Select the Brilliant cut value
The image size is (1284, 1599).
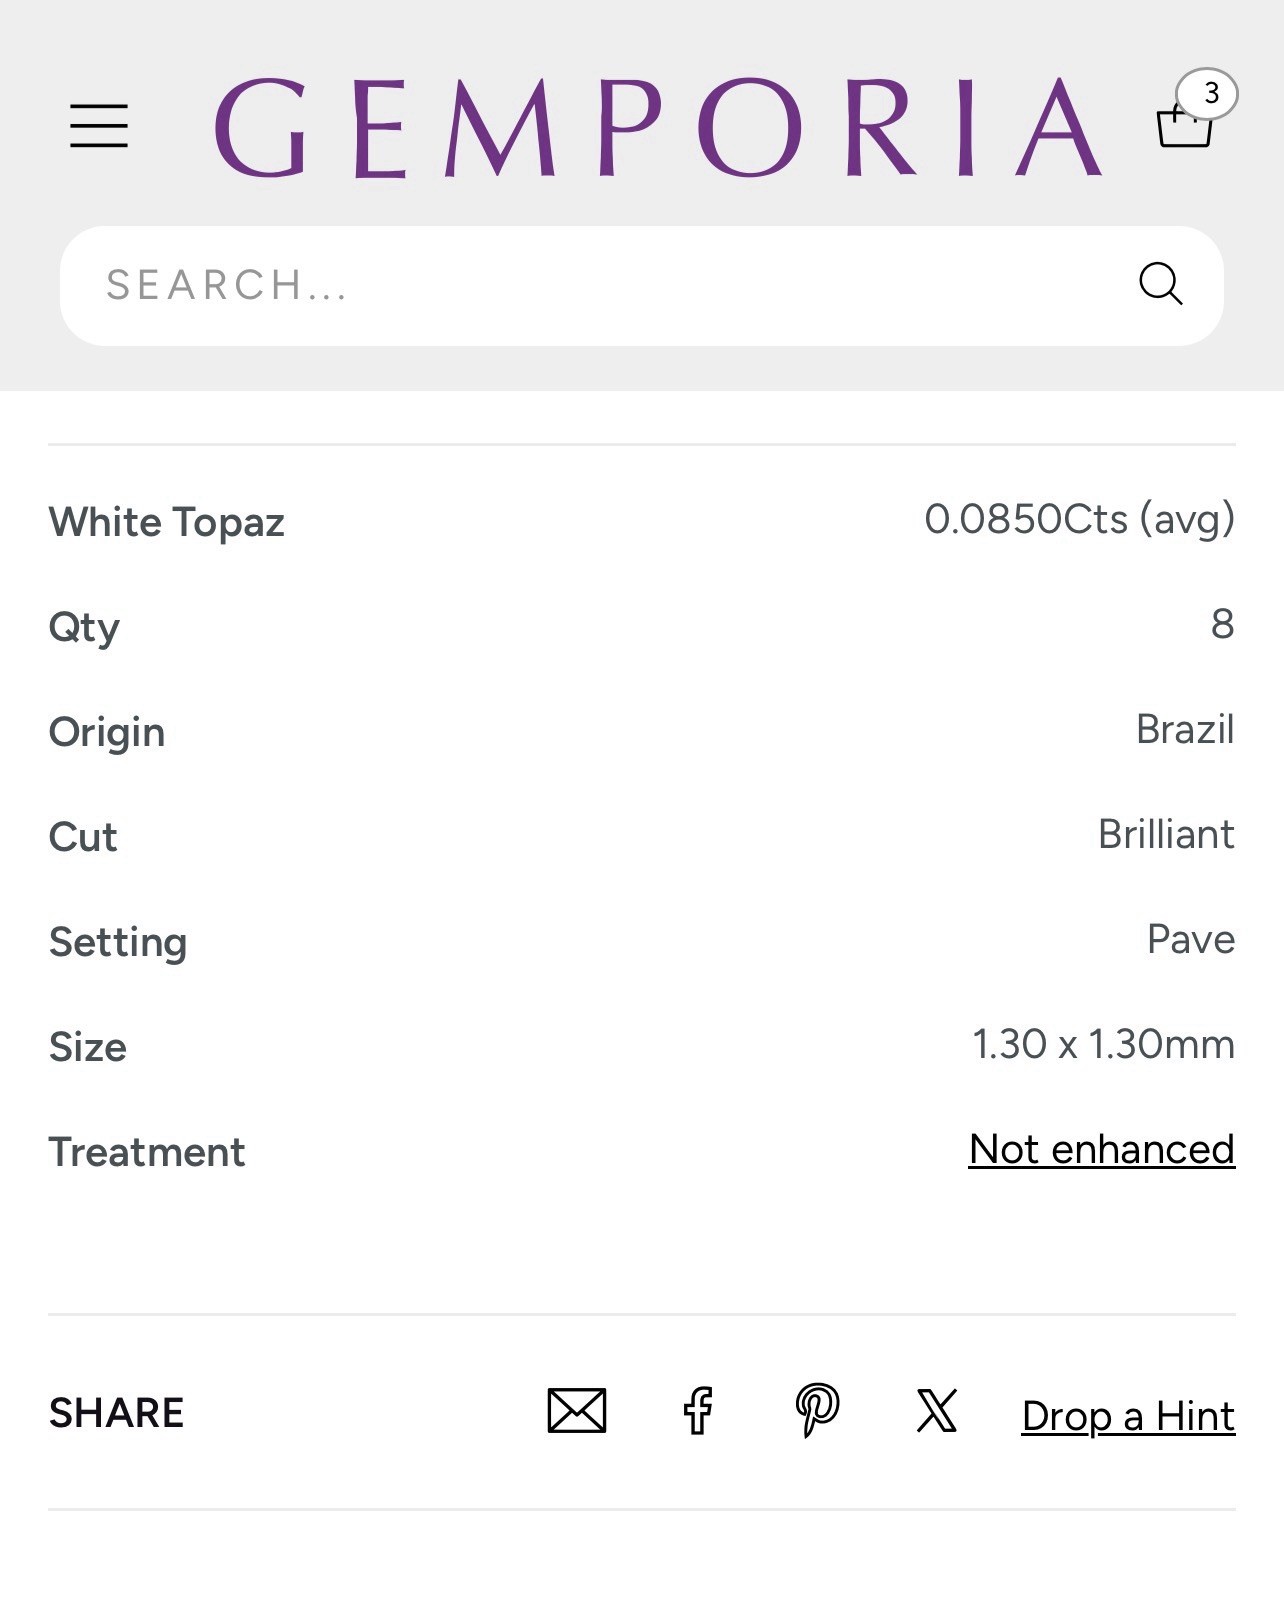click(x=1166, y=834)
